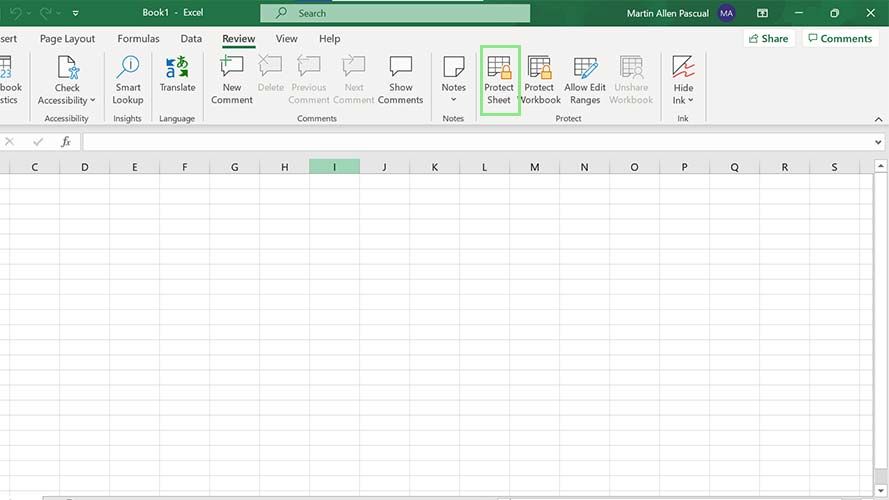The width and height of the screenshot is (889, 500).
Task: Select column D header
Action: [84, 167]
